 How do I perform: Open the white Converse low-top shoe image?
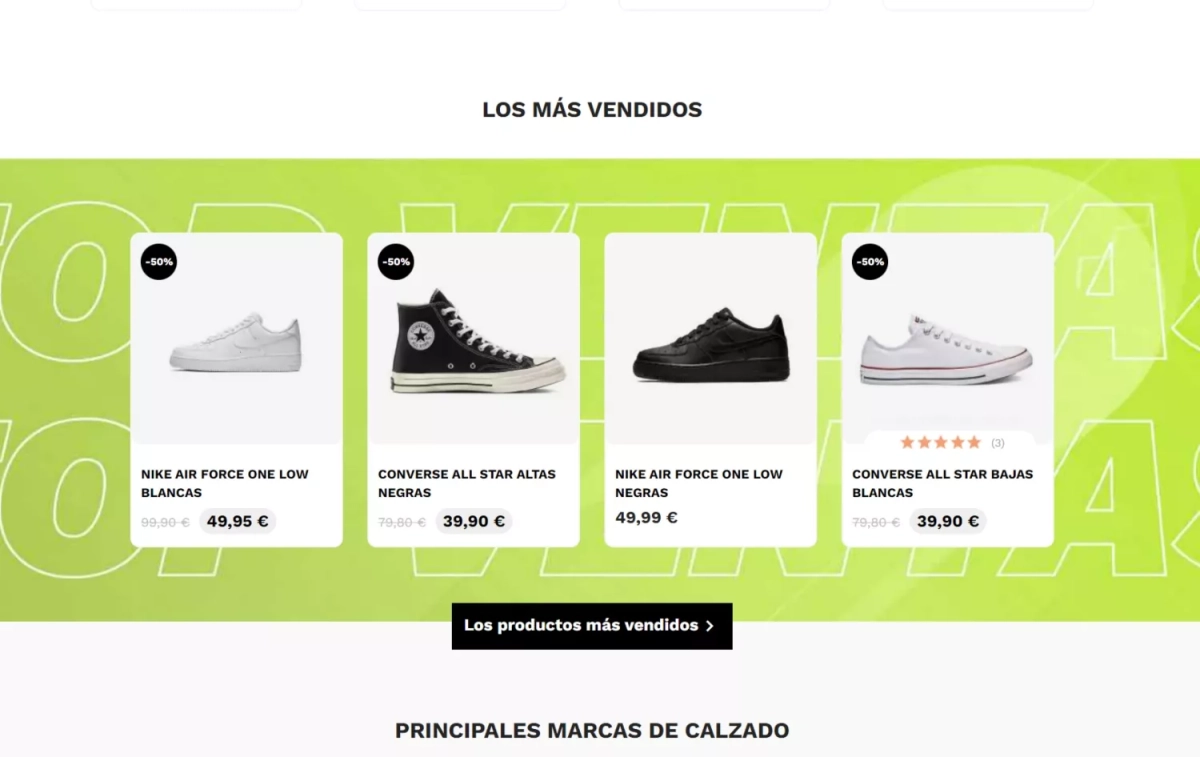946,350
